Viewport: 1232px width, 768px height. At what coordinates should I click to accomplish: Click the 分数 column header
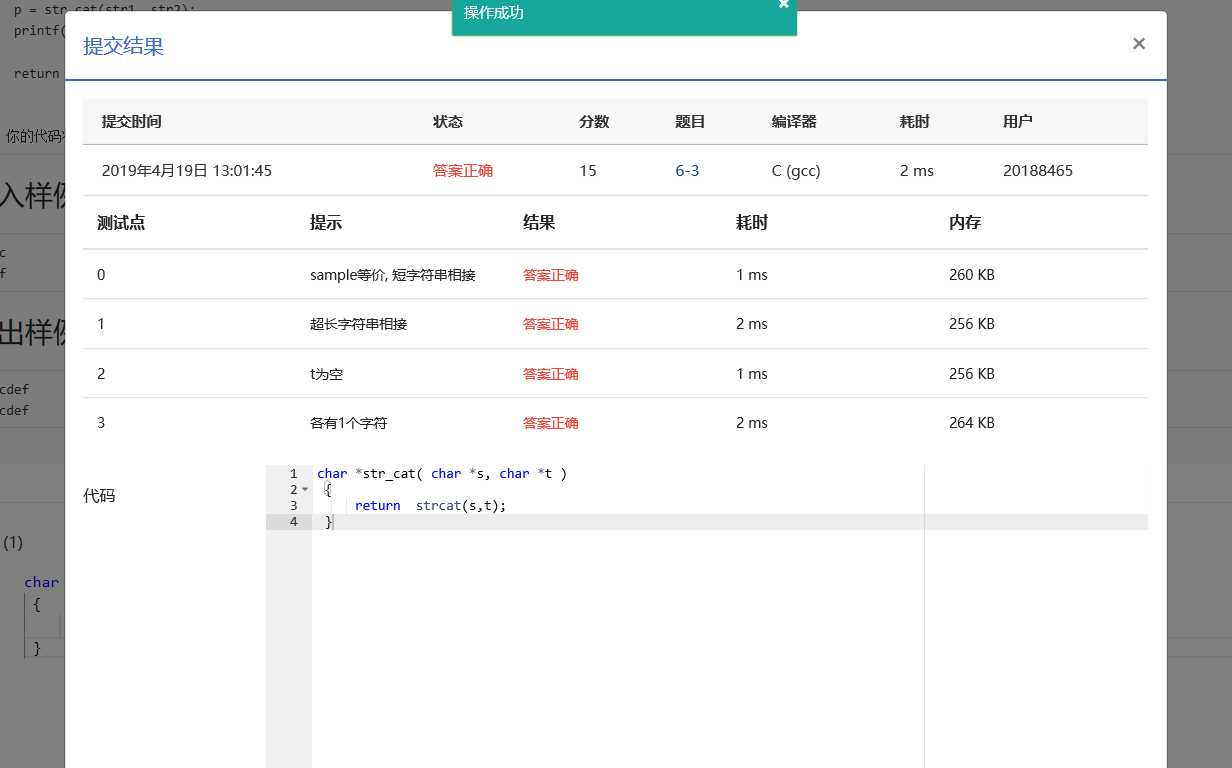tap(594, 122)
